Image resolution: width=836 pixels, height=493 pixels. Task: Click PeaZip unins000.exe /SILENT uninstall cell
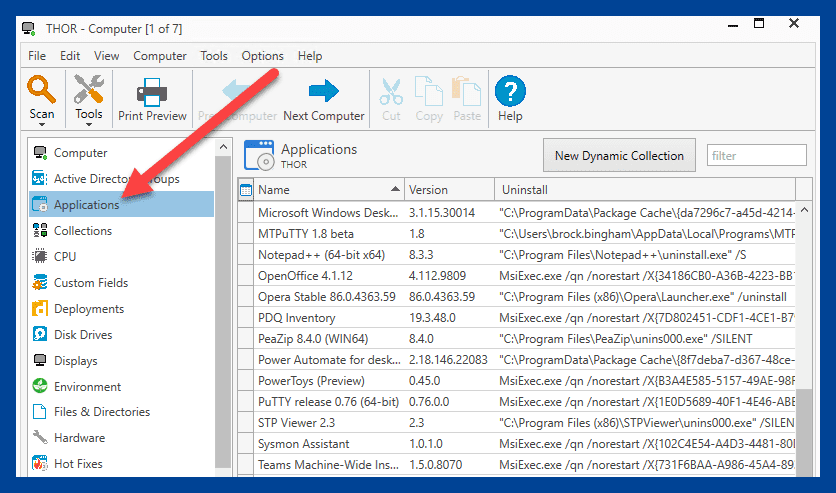(645, 338)
